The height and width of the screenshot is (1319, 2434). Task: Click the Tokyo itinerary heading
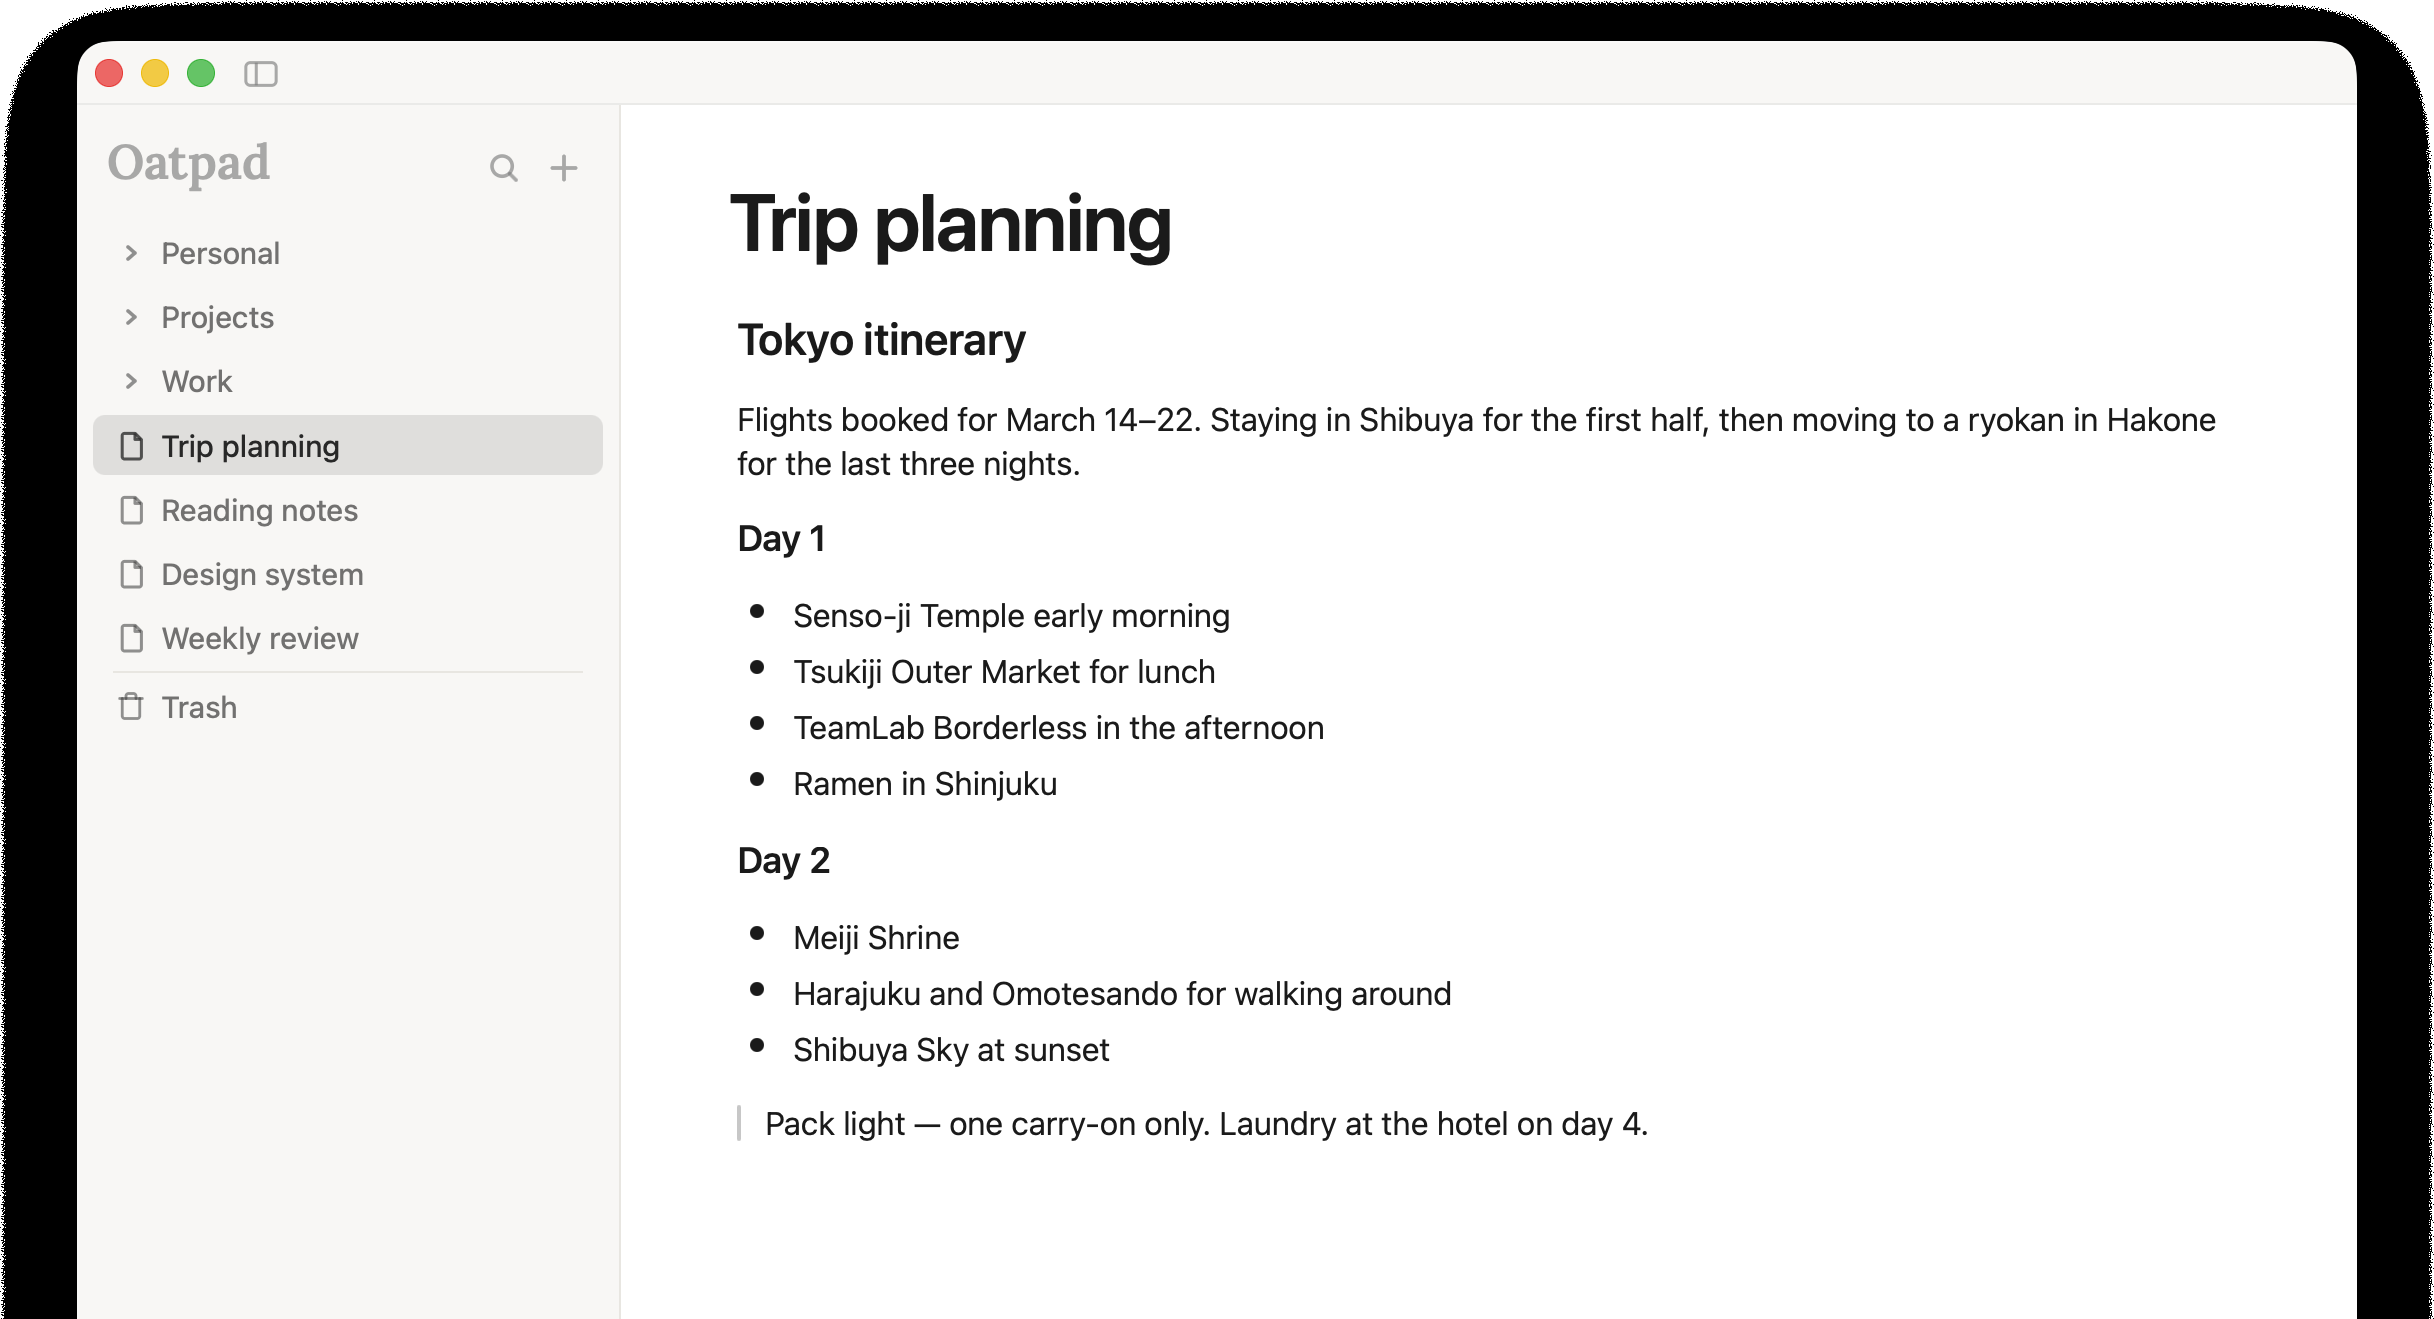[x=881, y=339]
